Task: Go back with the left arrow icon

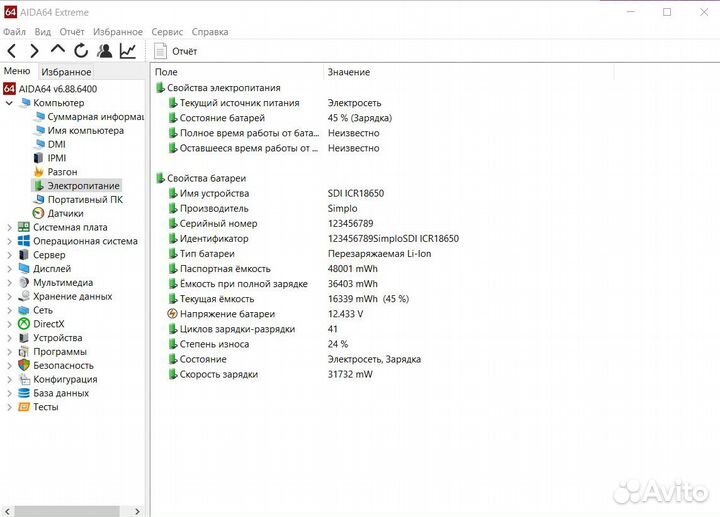Action: point(12,51)
